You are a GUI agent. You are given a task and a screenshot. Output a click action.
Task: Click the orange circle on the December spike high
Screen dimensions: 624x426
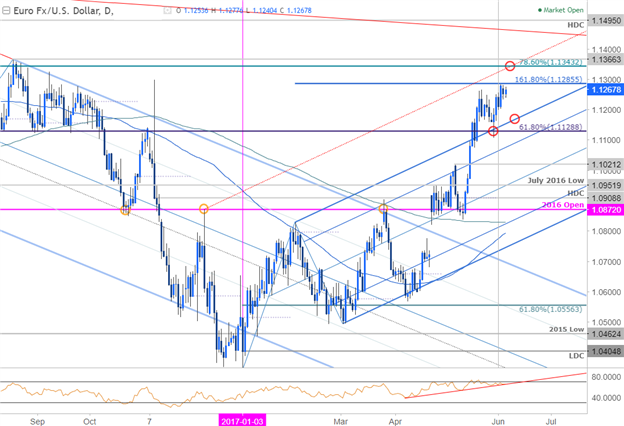click(204, 209)
